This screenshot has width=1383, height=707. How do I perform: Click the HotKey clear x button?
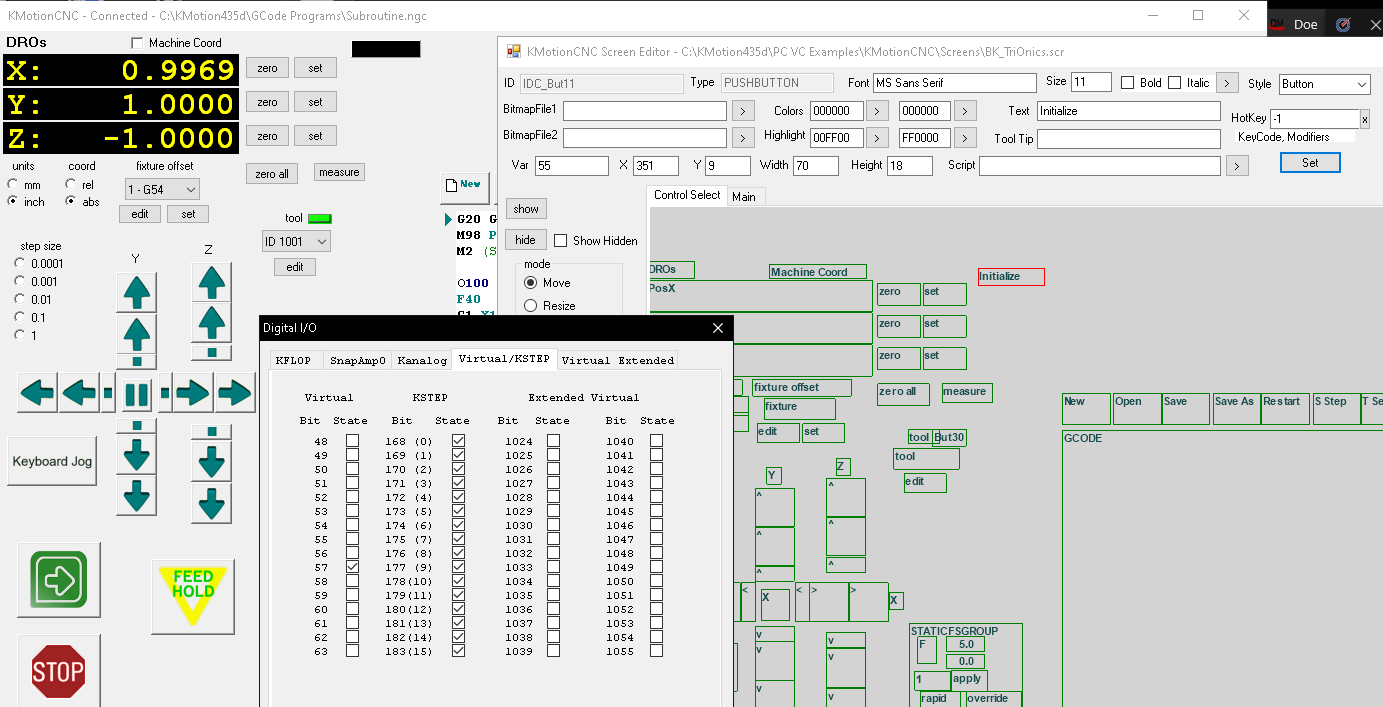1365,119
